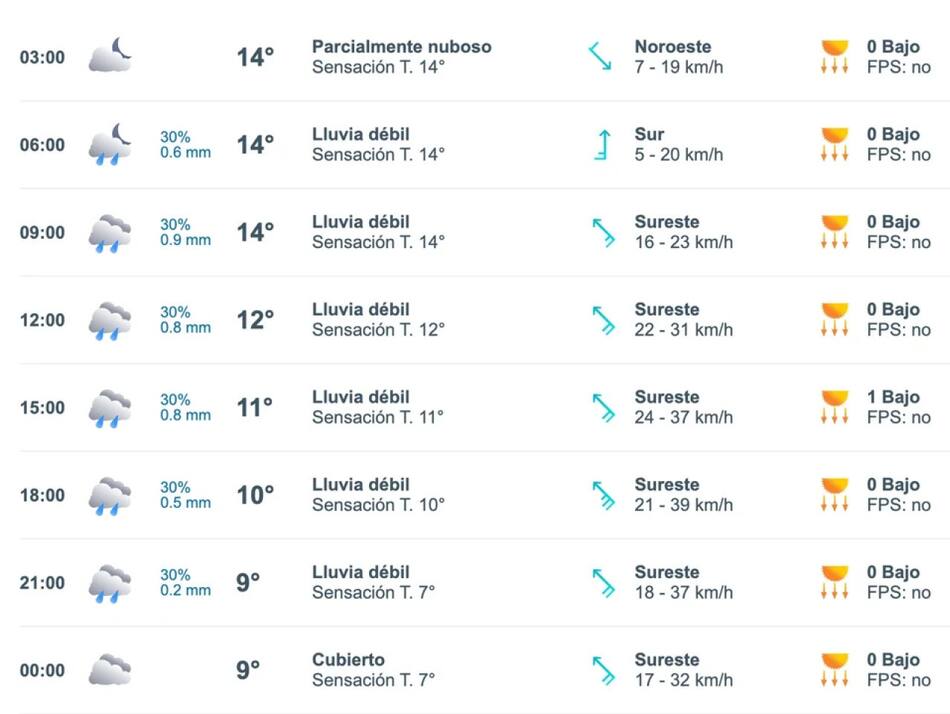Click the UV index sun icon at 15:00

pos(834,407)
